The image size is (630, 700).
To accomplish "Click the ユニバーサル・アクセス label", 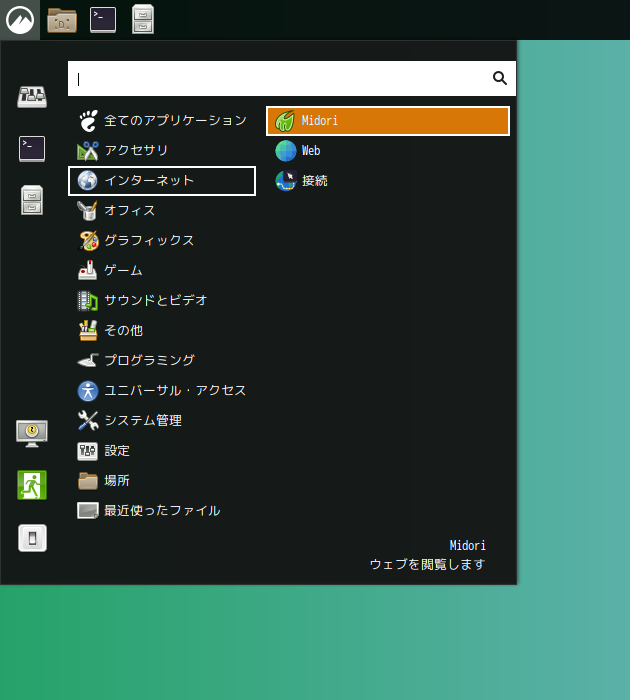I will [175, 390].
